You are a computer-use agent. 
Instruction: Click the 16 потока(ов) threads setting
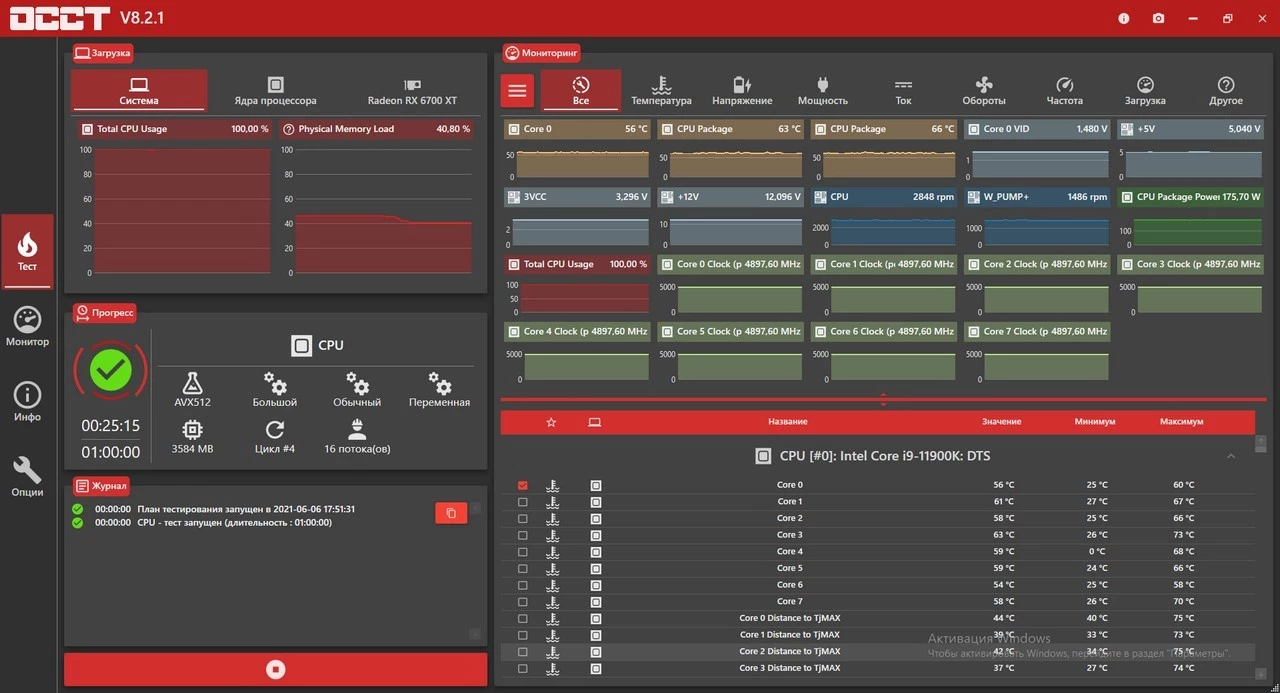tap(357, 437)
